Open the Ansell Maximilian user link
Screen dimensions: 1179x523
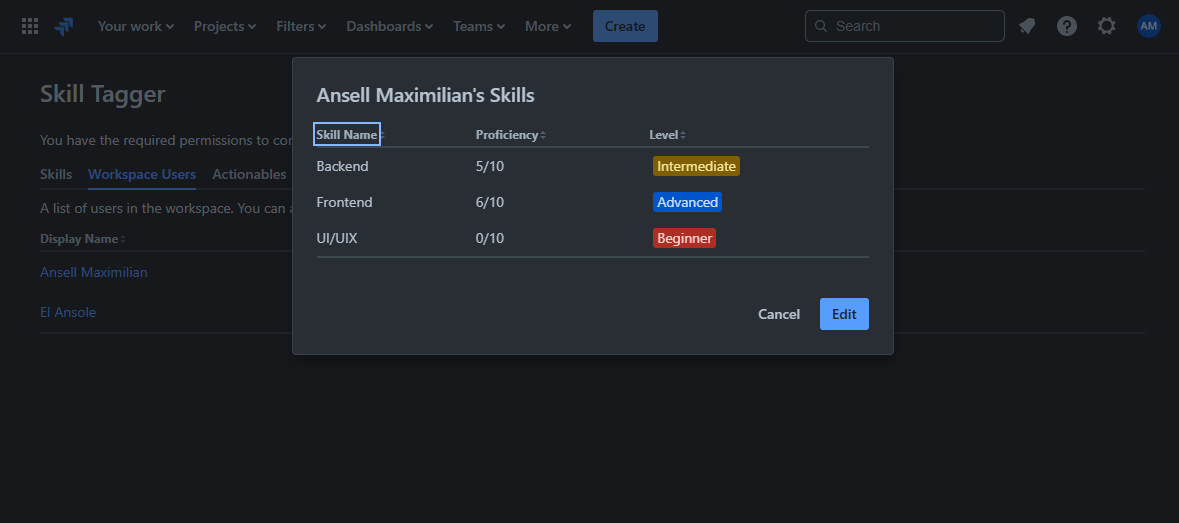pos(93,273)
